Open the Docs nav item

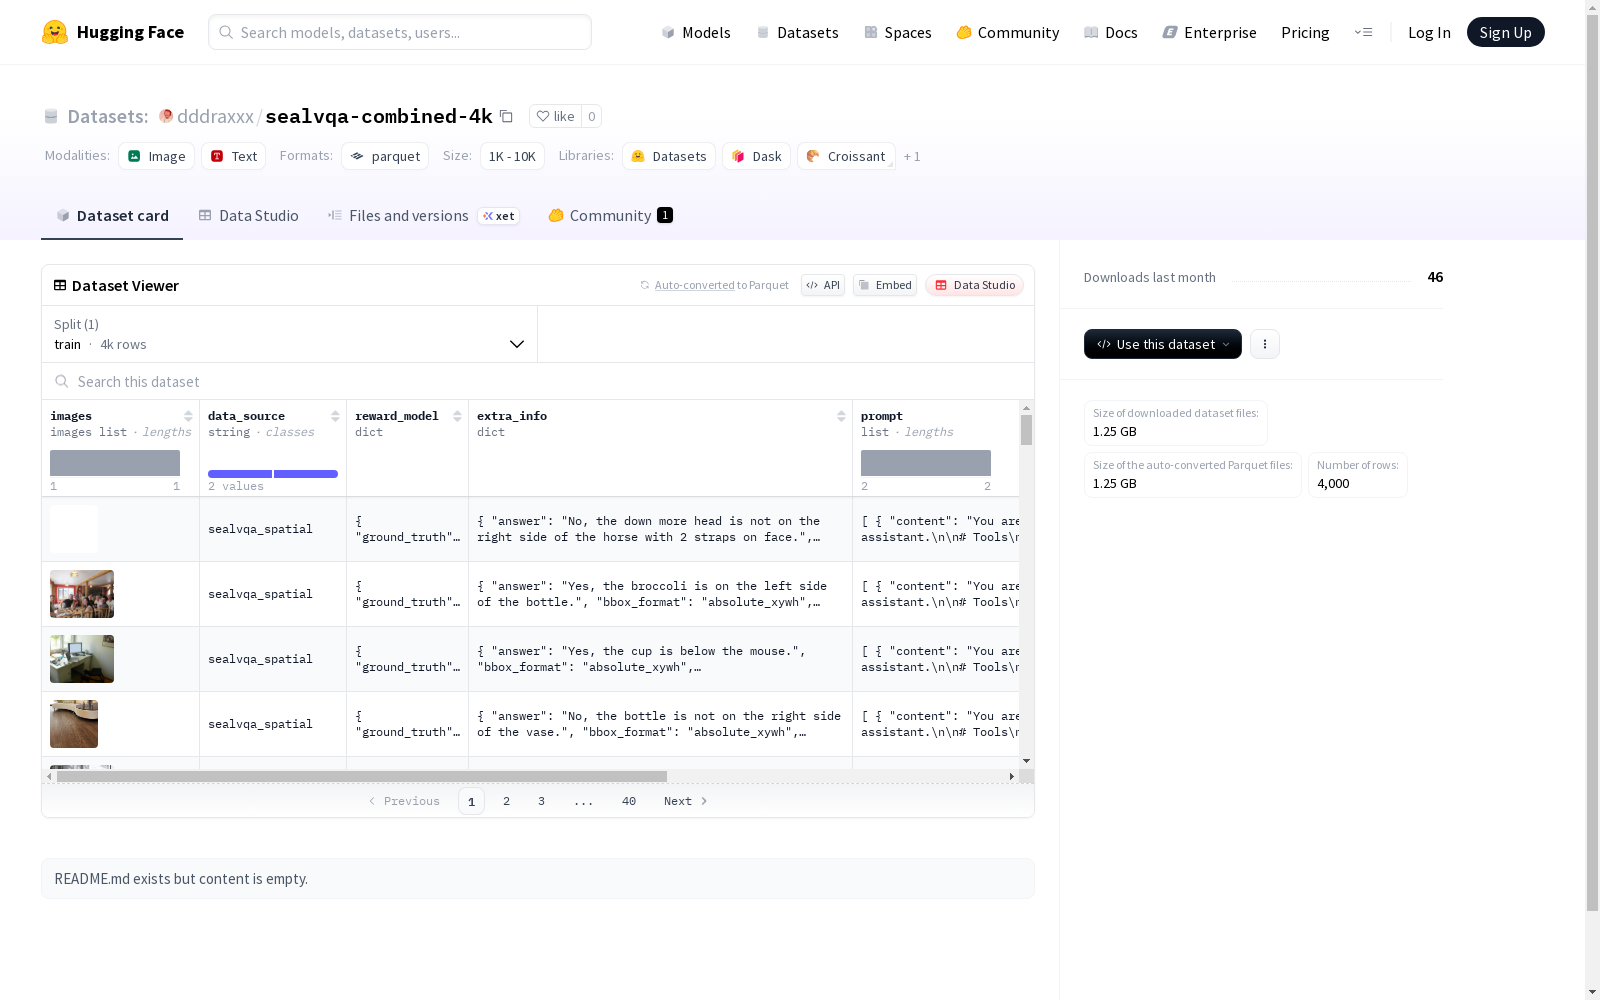coord(1111,32)
